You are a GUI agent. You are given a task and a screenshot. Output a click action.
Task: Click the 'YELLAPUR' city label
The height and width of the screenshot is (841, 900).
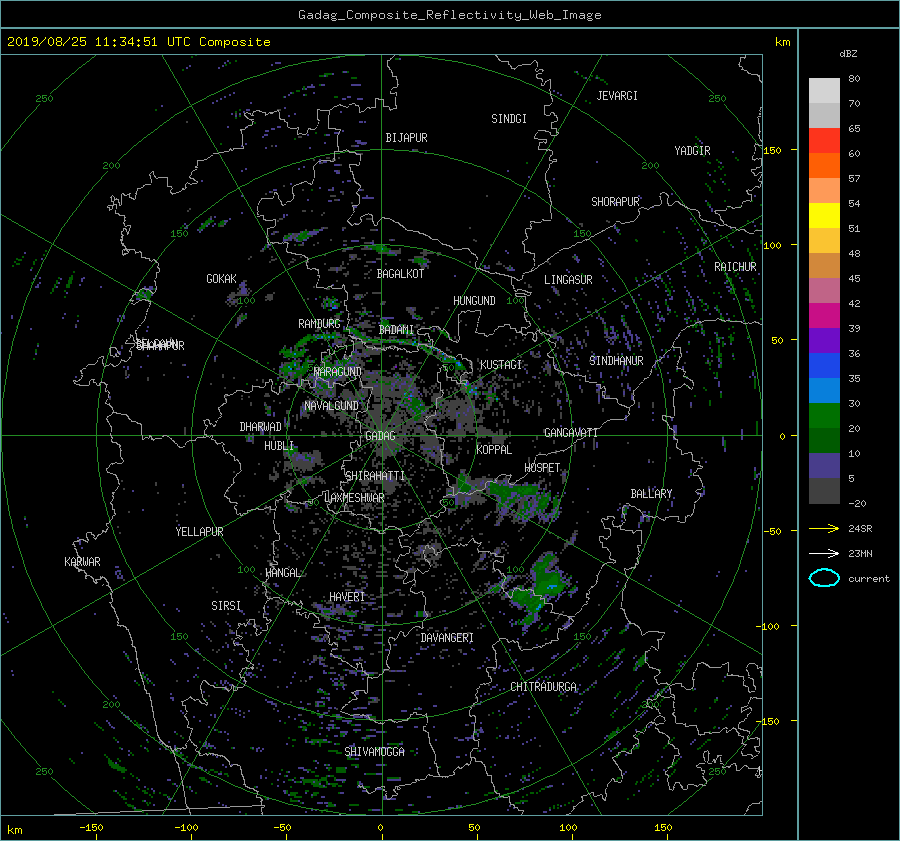(199, 532)
